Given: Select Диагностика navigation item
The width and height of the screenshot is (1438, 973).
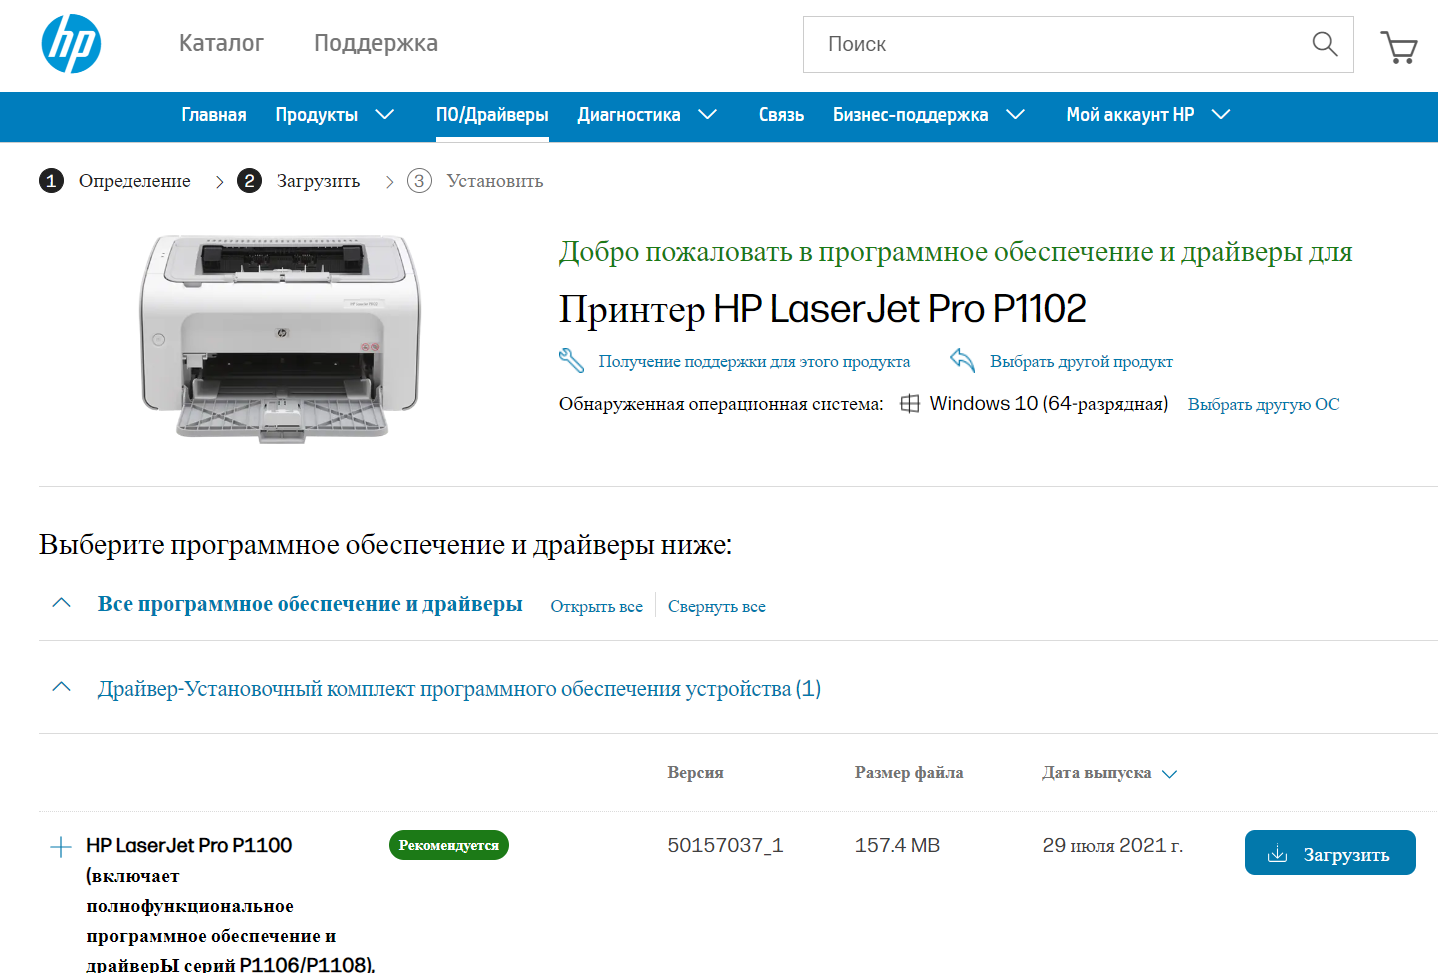Looking at the screenshot, I should [629, 115].
